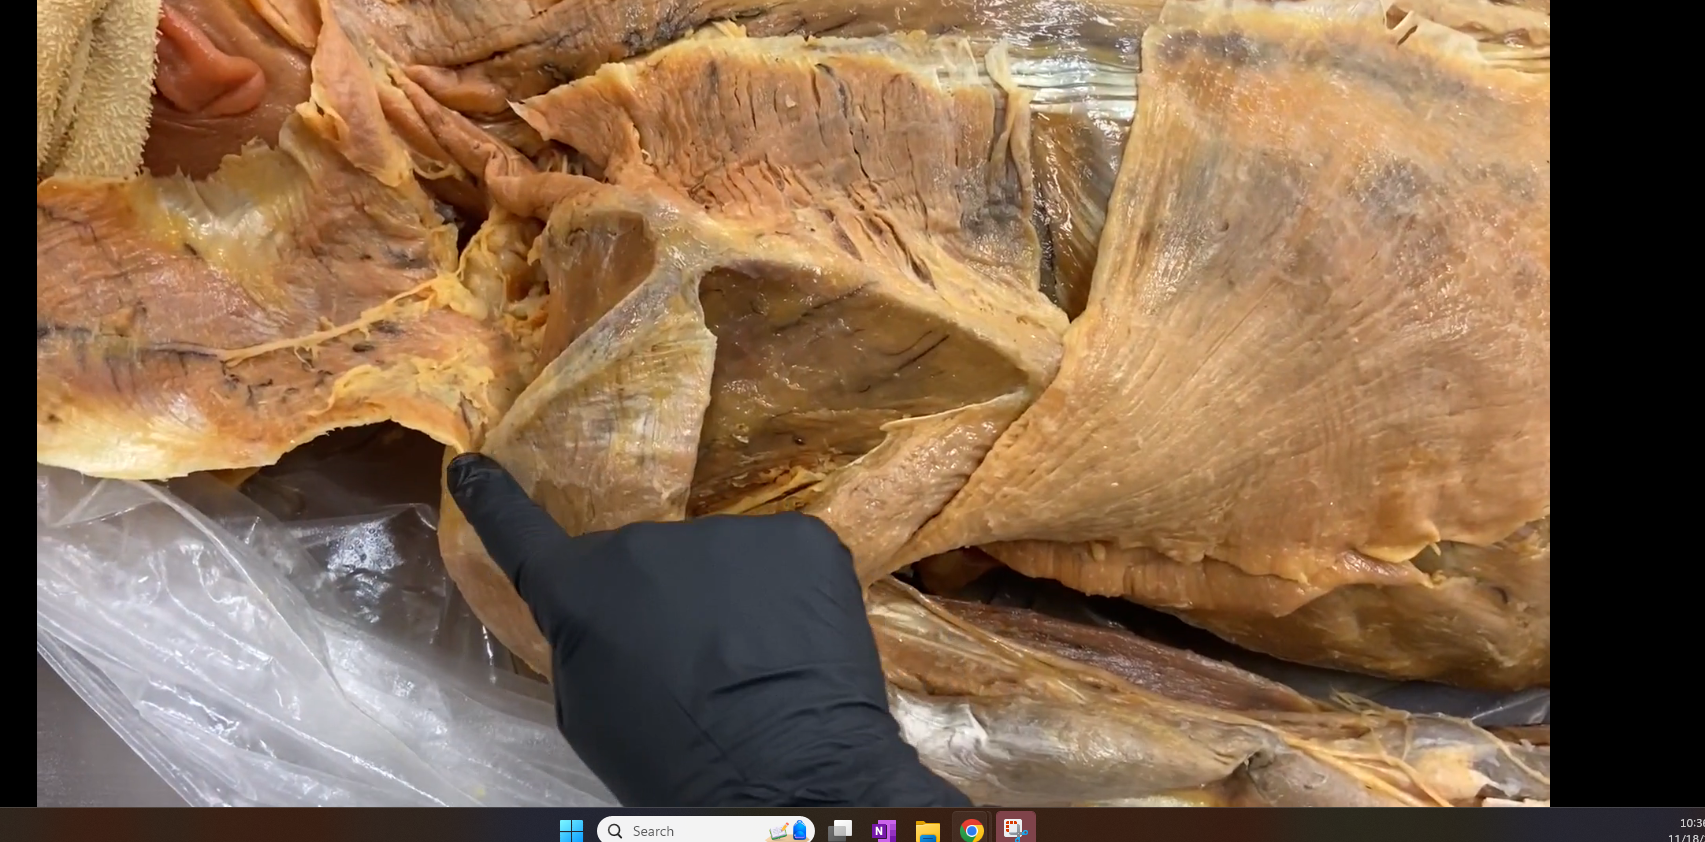Switch to Google Chrome in the taskbar
Screen dimensions: 1705x842
pos(971,830)
